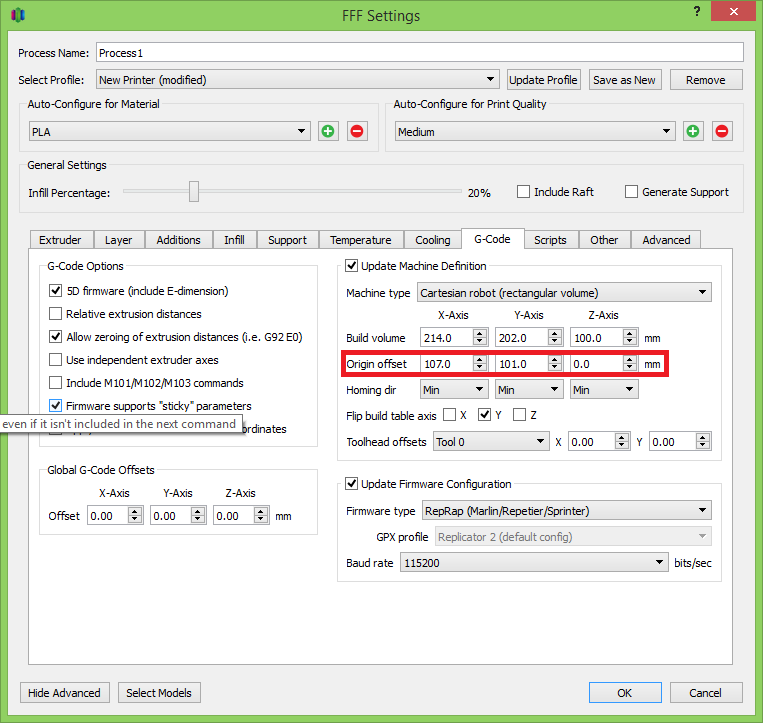Enable Include M101/M102/M103 commands

55,383
